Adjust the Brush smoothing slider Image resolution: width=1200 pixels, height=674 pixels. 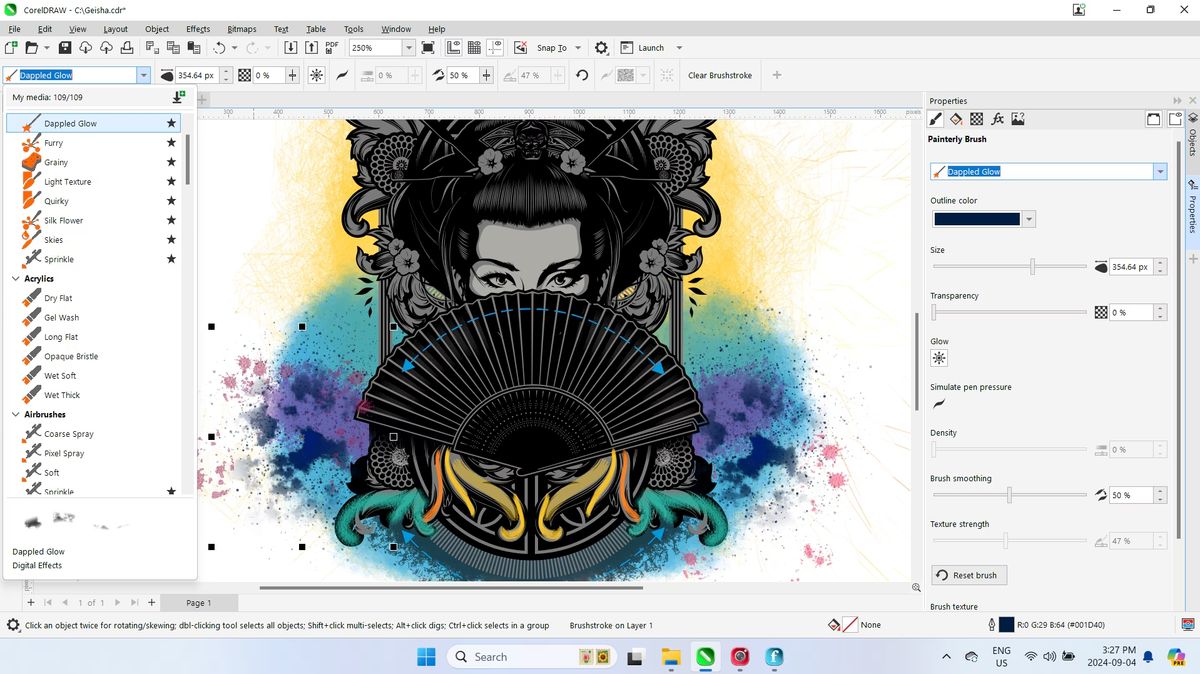[1009, 494]
